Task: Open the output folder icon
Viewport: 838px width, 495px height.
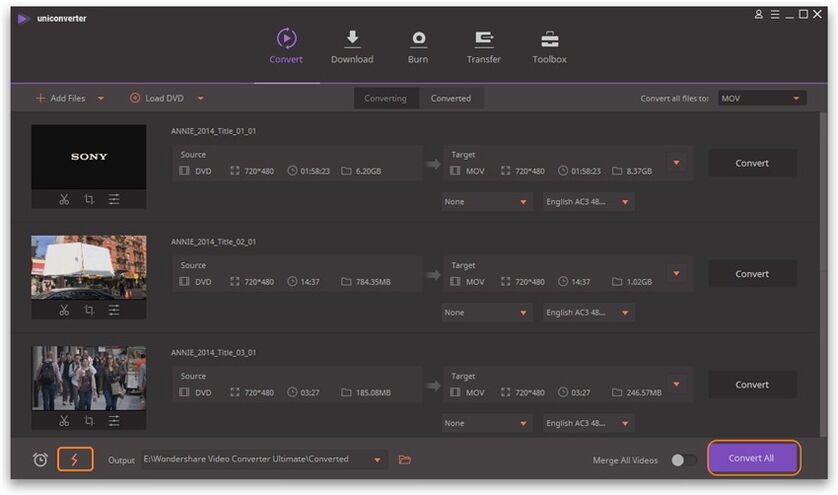Action: (405, 460)
